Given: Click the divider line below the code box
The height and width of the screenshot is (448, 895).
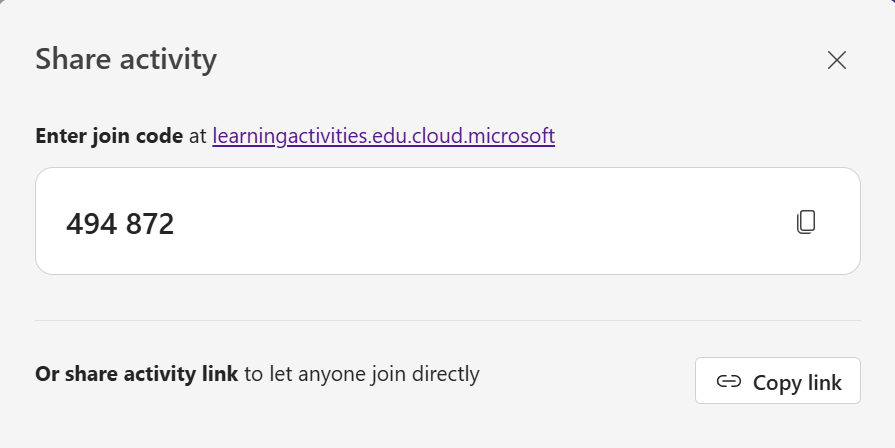Looking at the screenshot, I should point(447,321).
